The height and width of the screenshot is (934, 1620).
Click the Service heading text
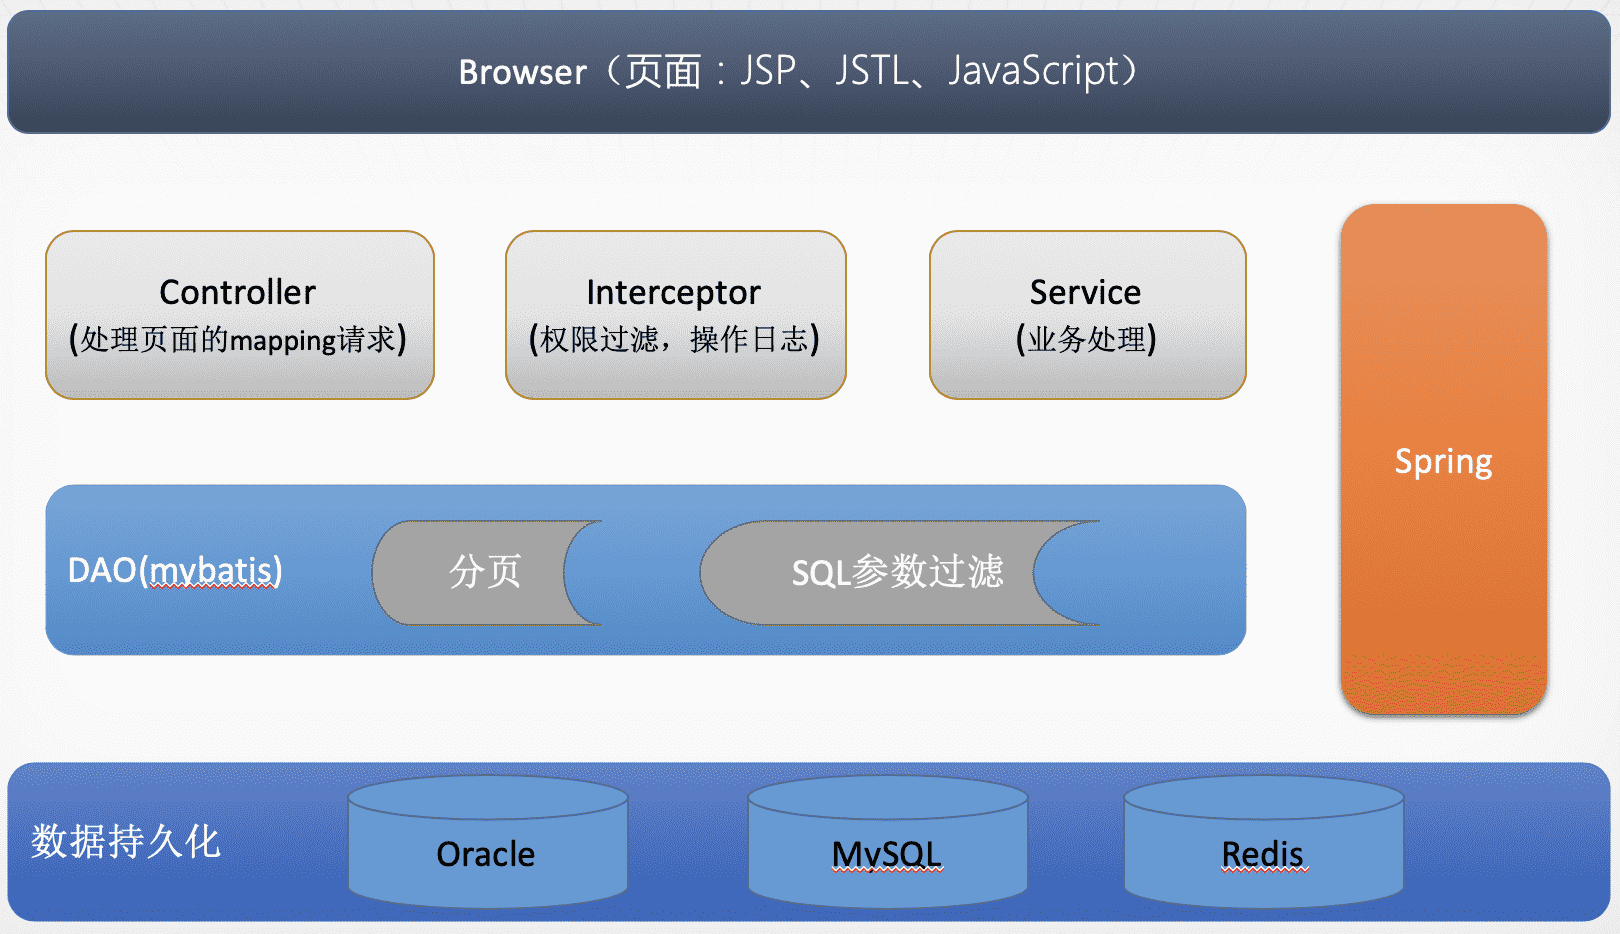point(1085,292)
